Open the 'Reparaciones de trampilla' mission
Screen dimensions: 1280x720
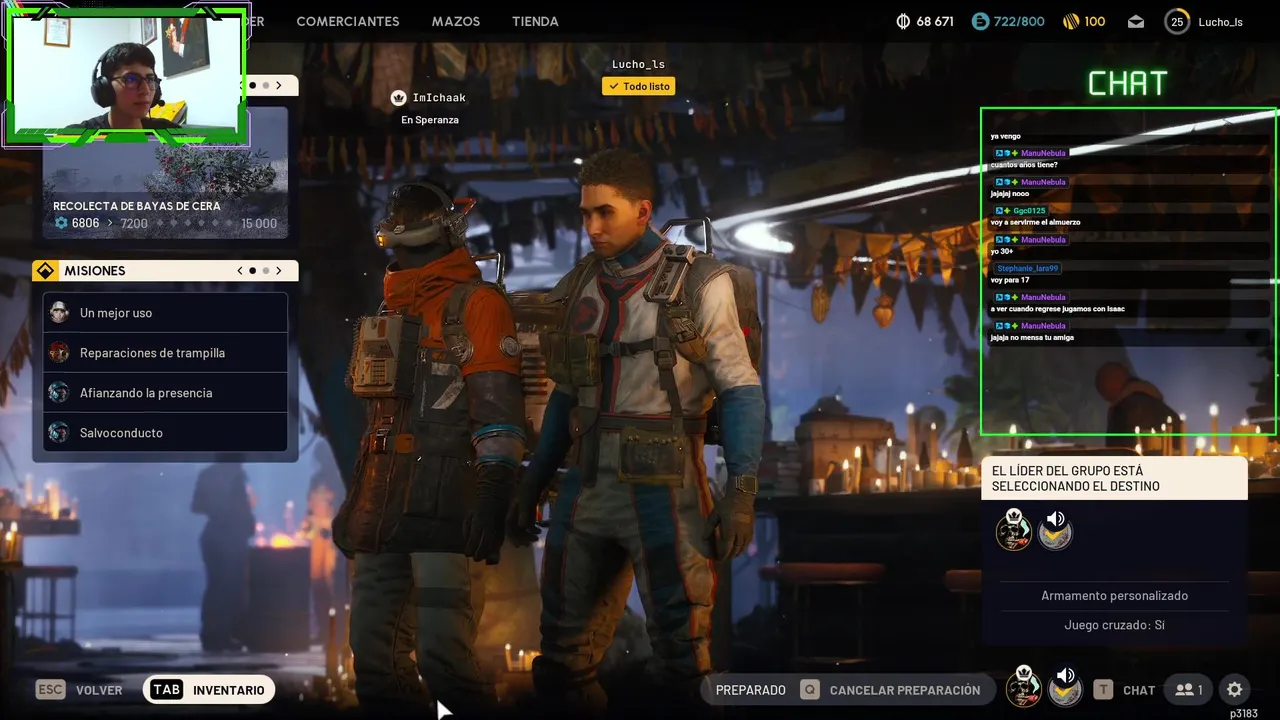click(165, 353)
